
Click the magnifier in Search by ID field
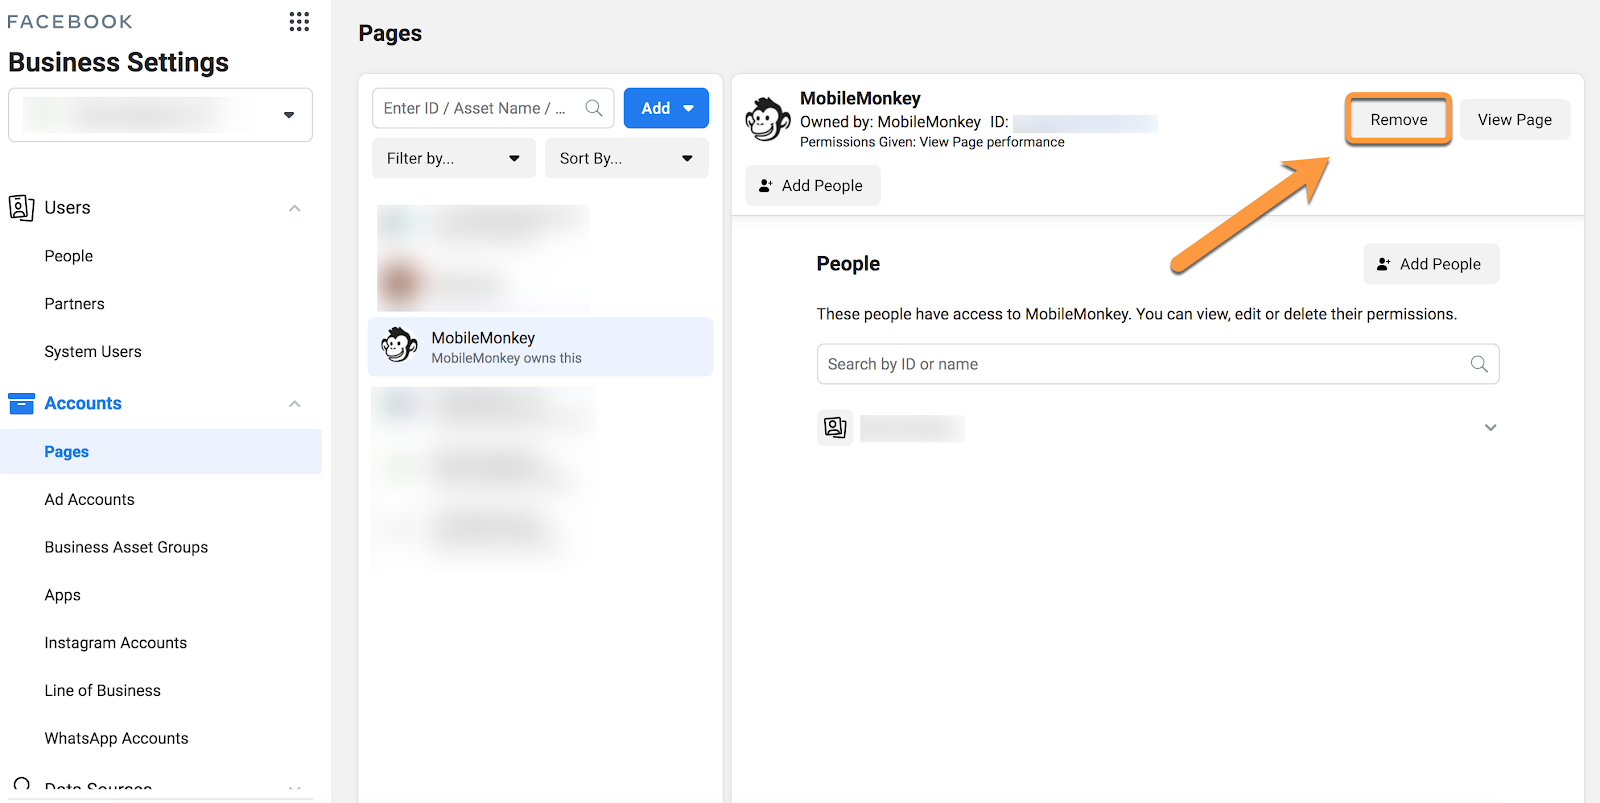pos(1479,364)
